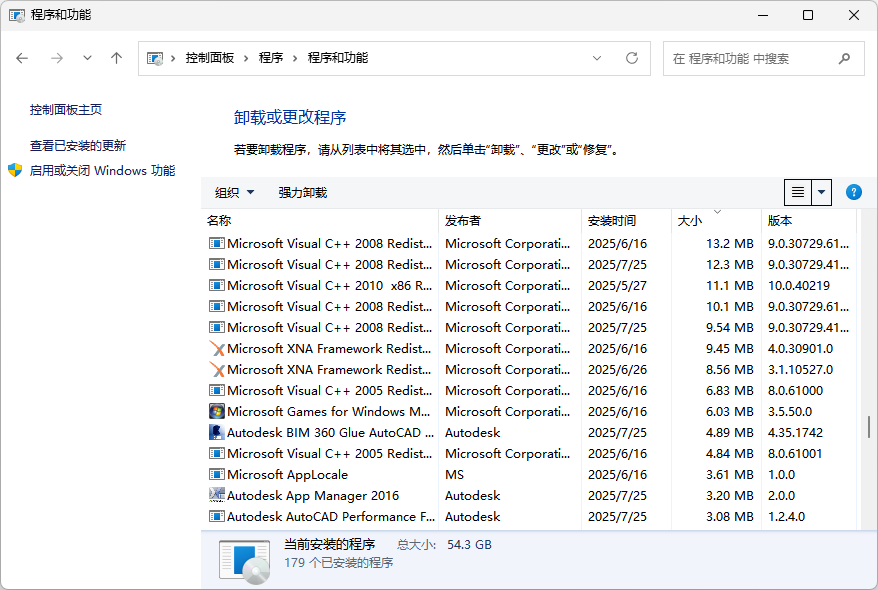Click 程序和功能 breadcrumb segment
Image resolution: width=878 pixels, height=590 pixels.
point(338,58)
